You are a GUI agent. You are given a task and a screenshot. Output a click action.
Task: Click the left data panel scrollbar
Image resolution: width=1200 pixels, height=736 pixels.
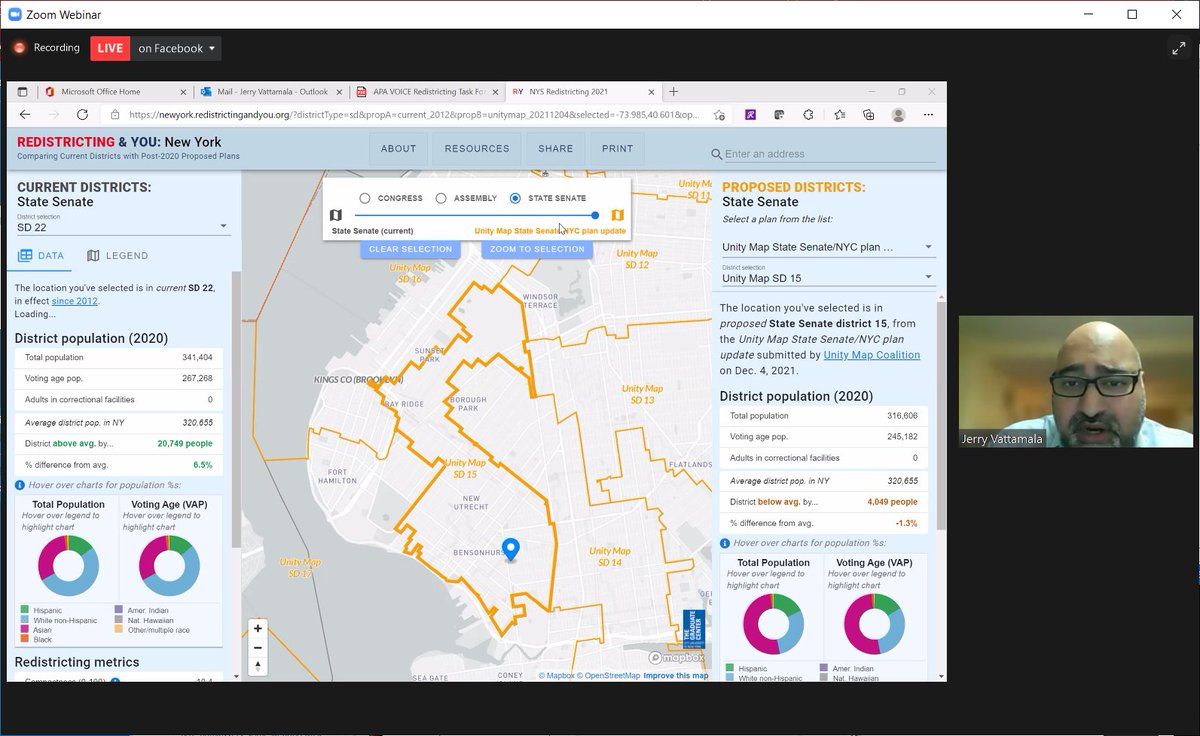pyautogui.click(x=236, y=410)
